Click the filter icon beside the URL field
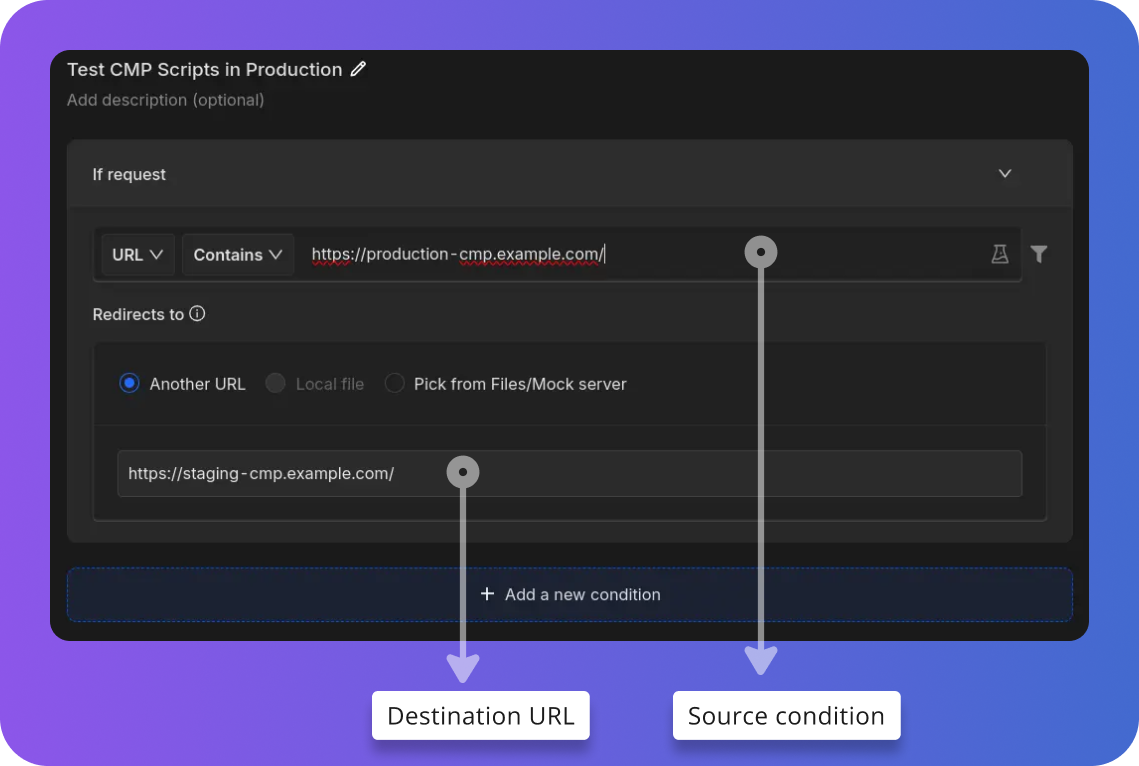1139x766 pixels. (1038, 254)
